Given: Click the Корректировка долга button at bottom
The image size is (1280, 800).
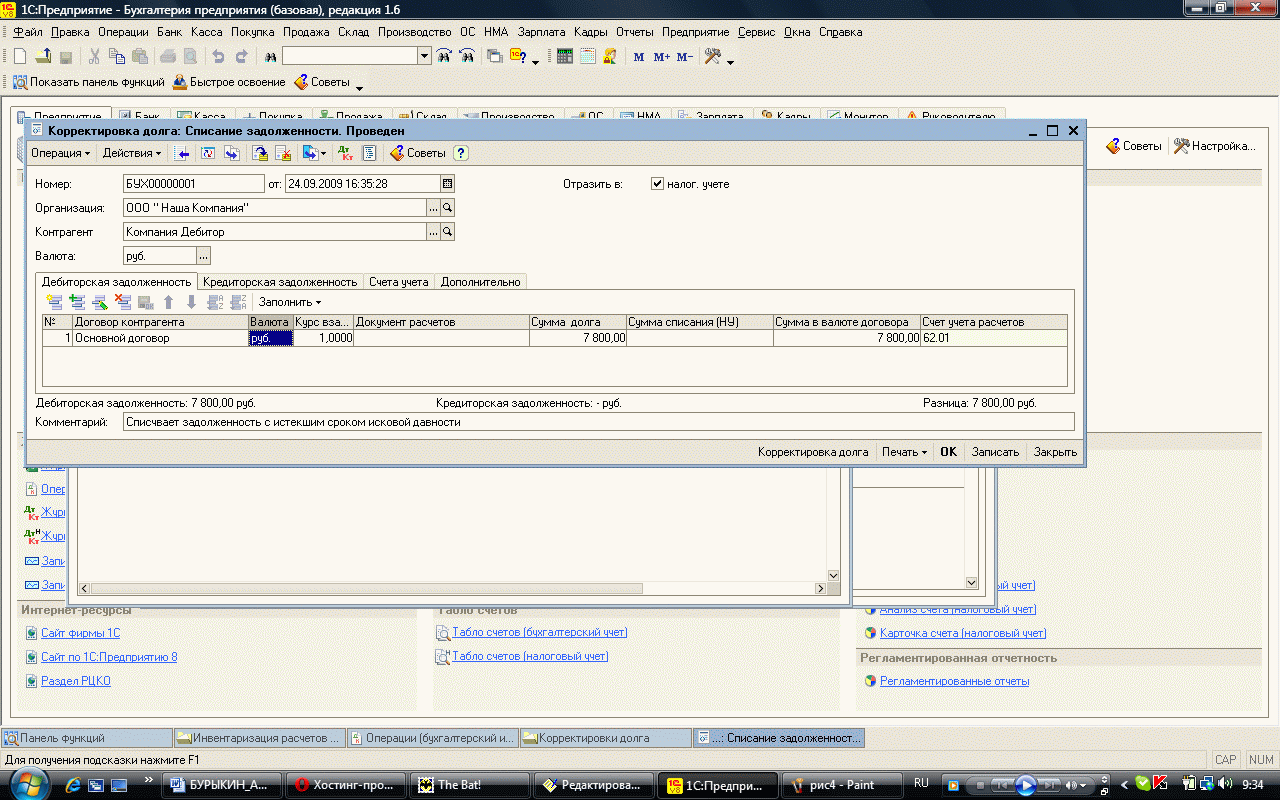Looking at the screenshot, I should click(x=813, y=452).
